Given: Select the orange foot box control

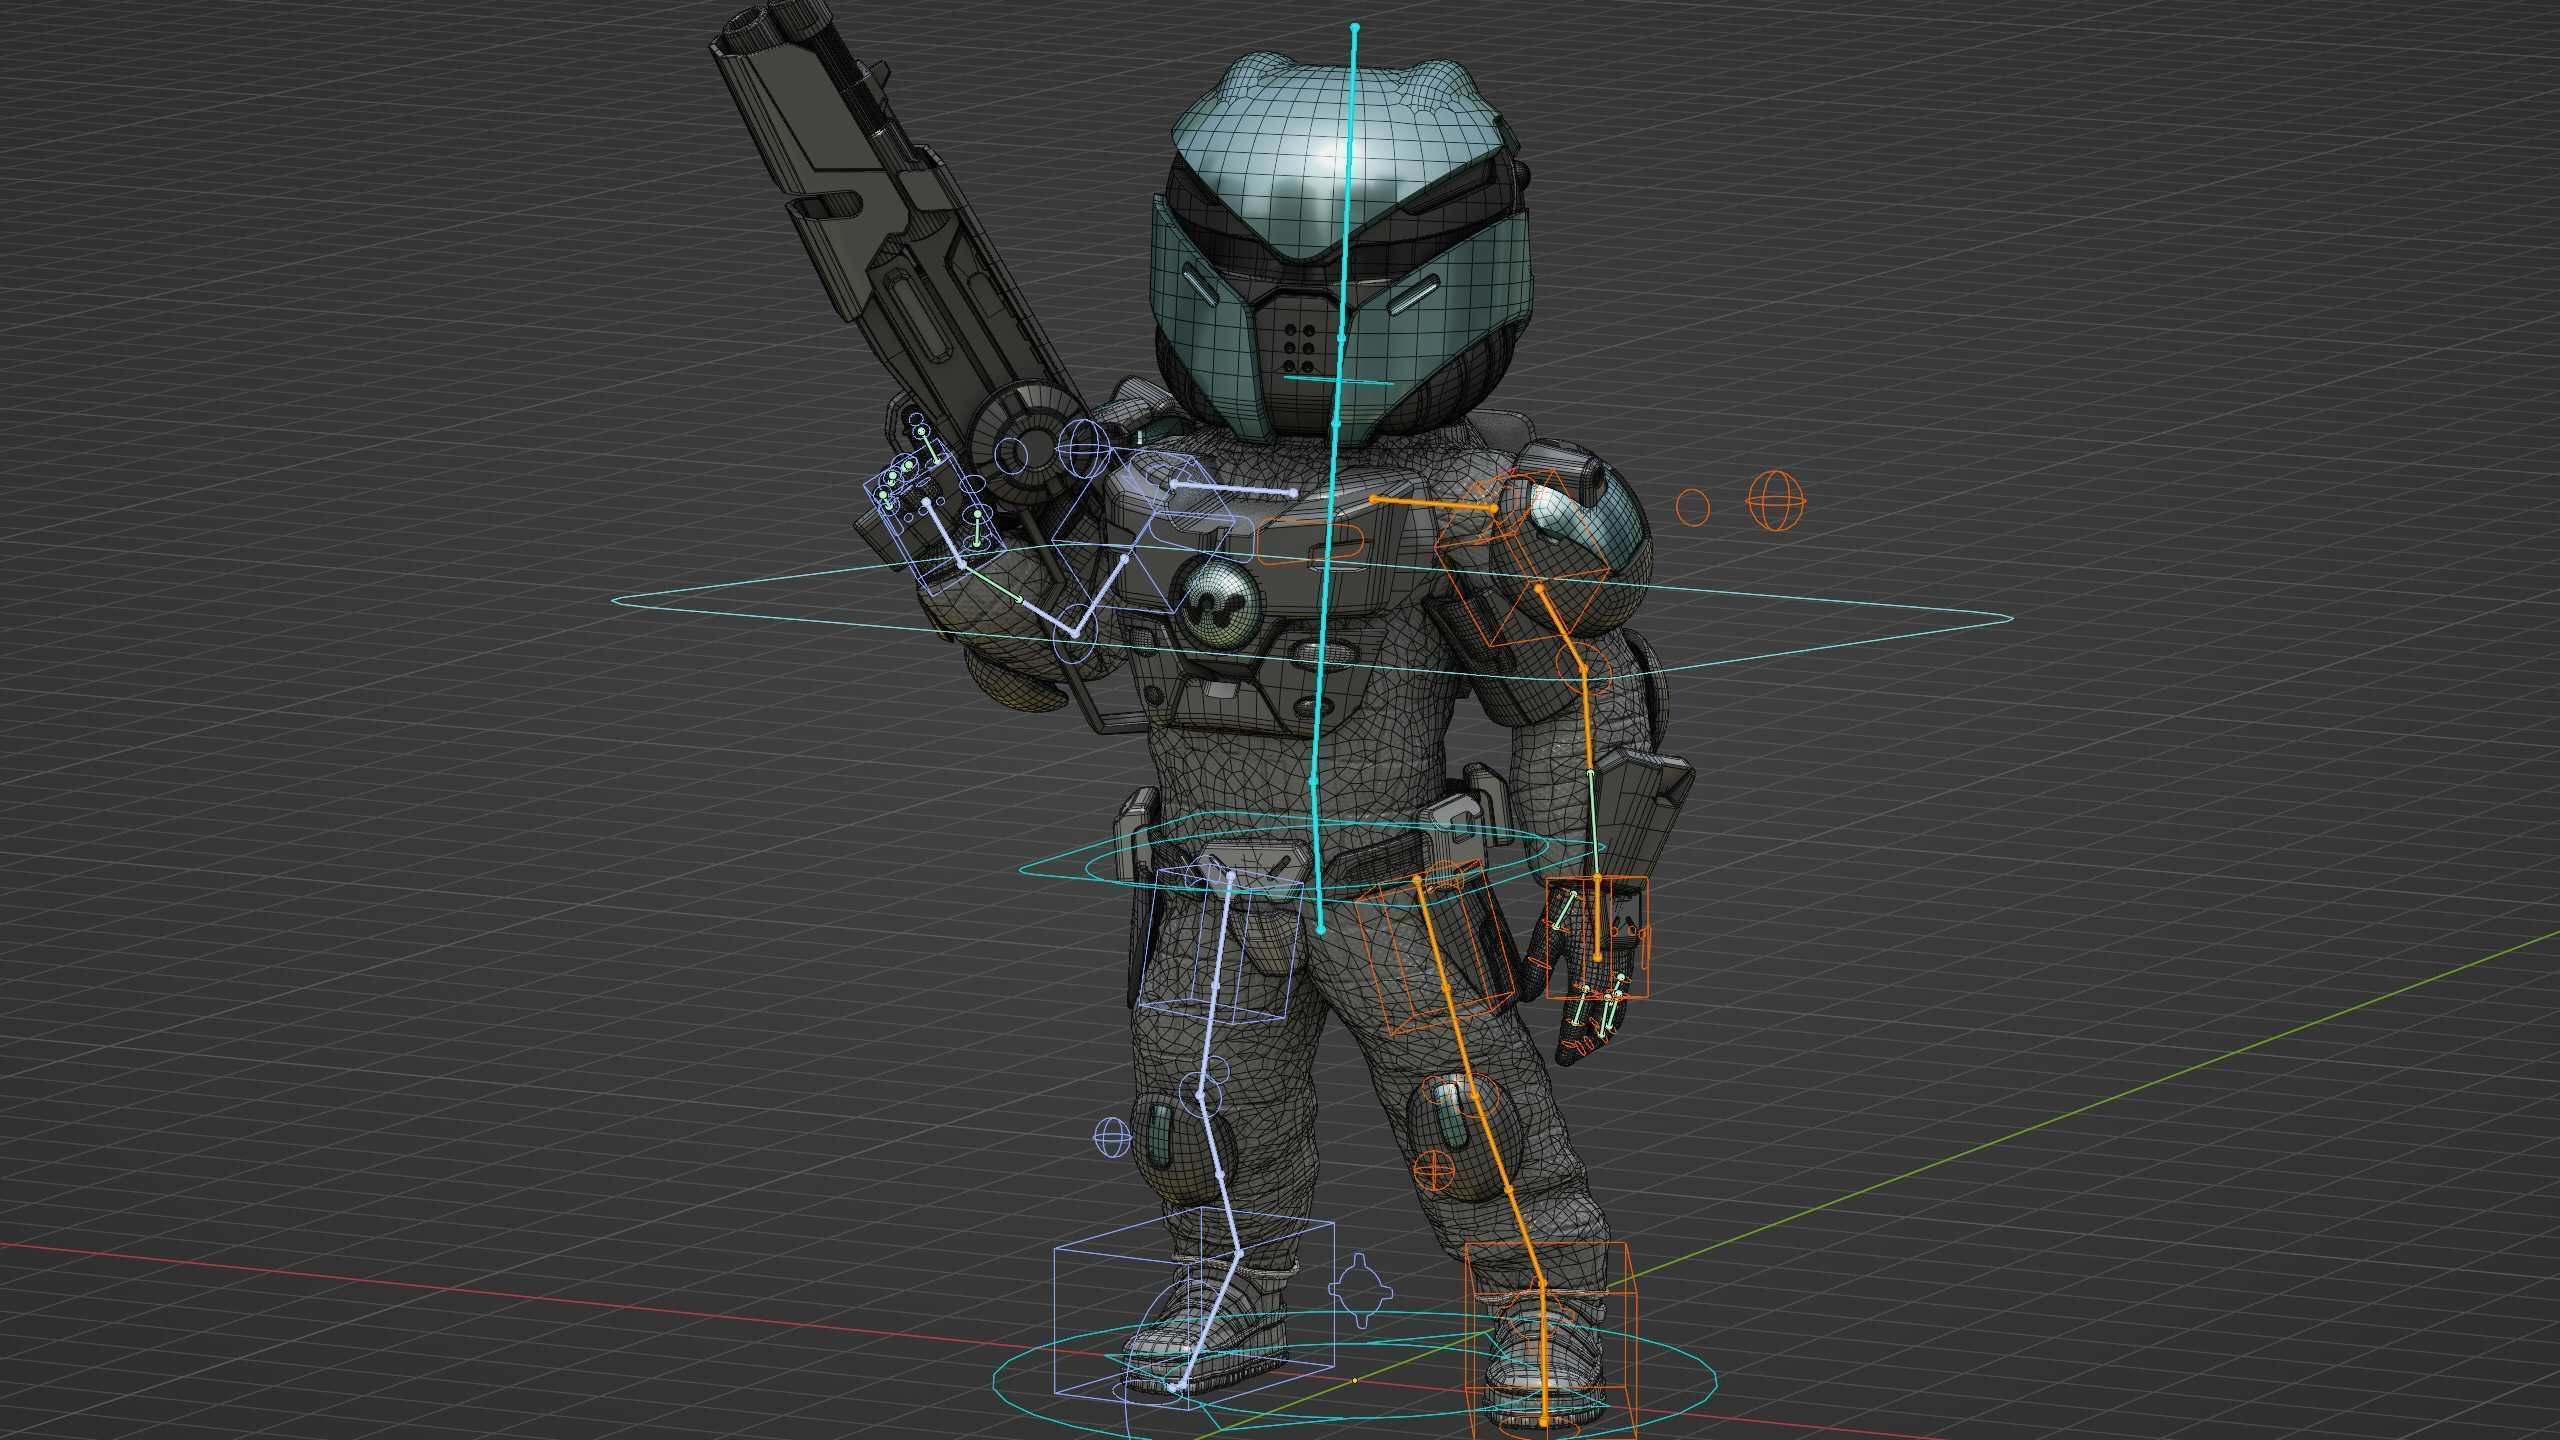Looking at the screenshot, I should tap(1551, 1341).
